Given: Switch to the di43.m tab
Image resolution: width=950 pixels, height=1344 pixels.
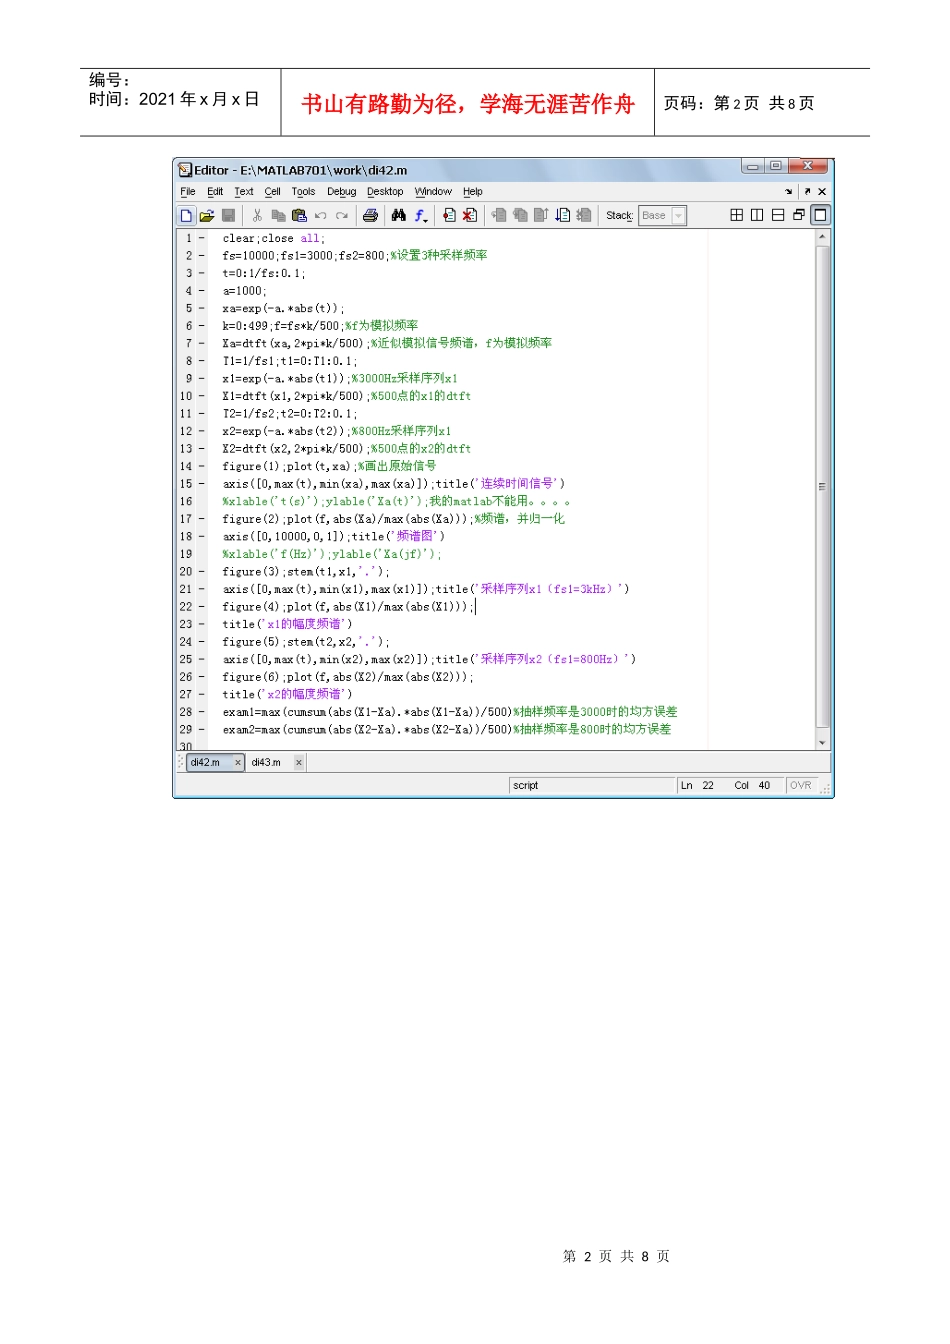Looking at the screenshot, I should pyautogui.click(x=266, y=763).
